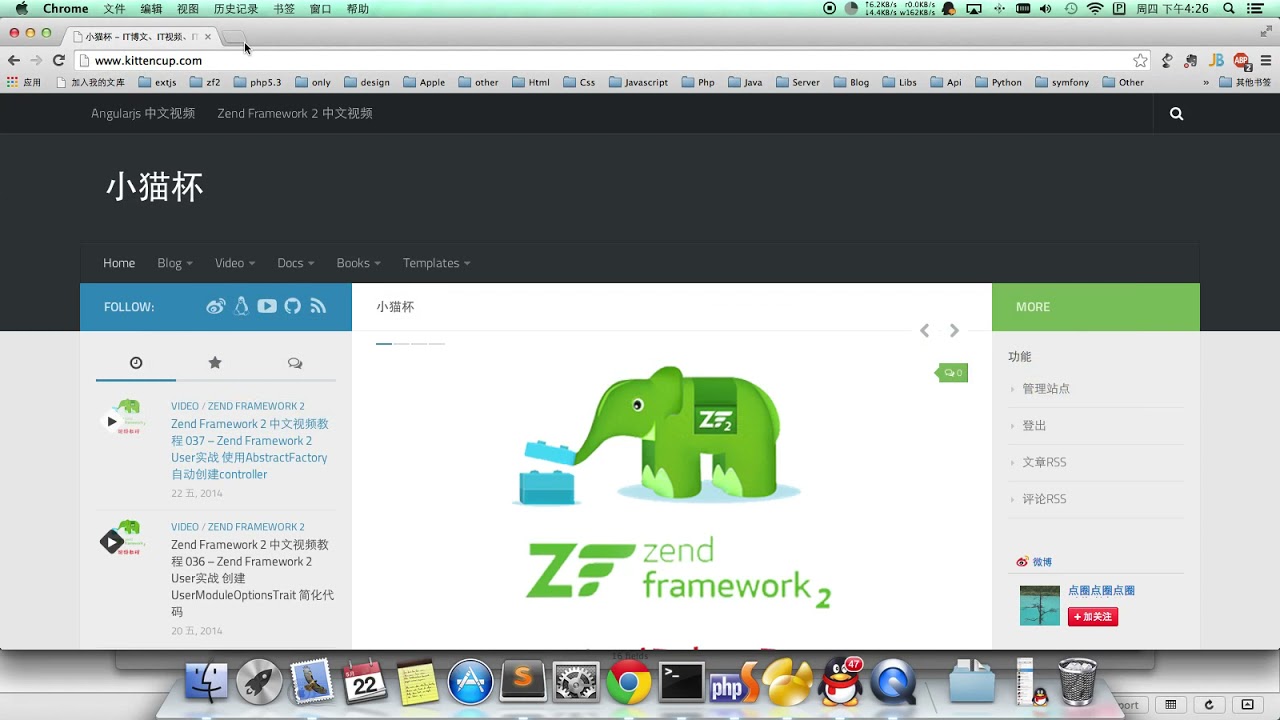
Task: Open a new tab in Chrome
Action: pos(233,37)
